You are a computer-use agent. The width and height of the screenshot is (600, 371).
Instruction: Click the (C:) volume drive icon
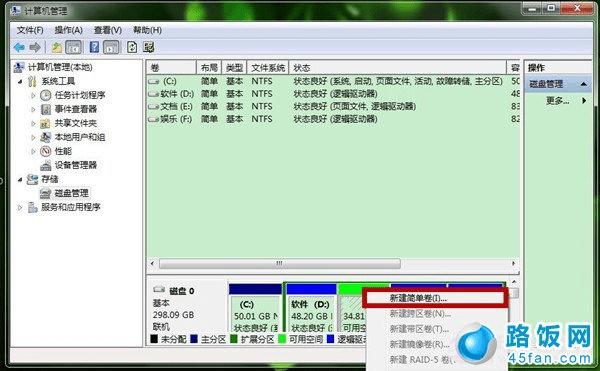(x=153, y=81)
